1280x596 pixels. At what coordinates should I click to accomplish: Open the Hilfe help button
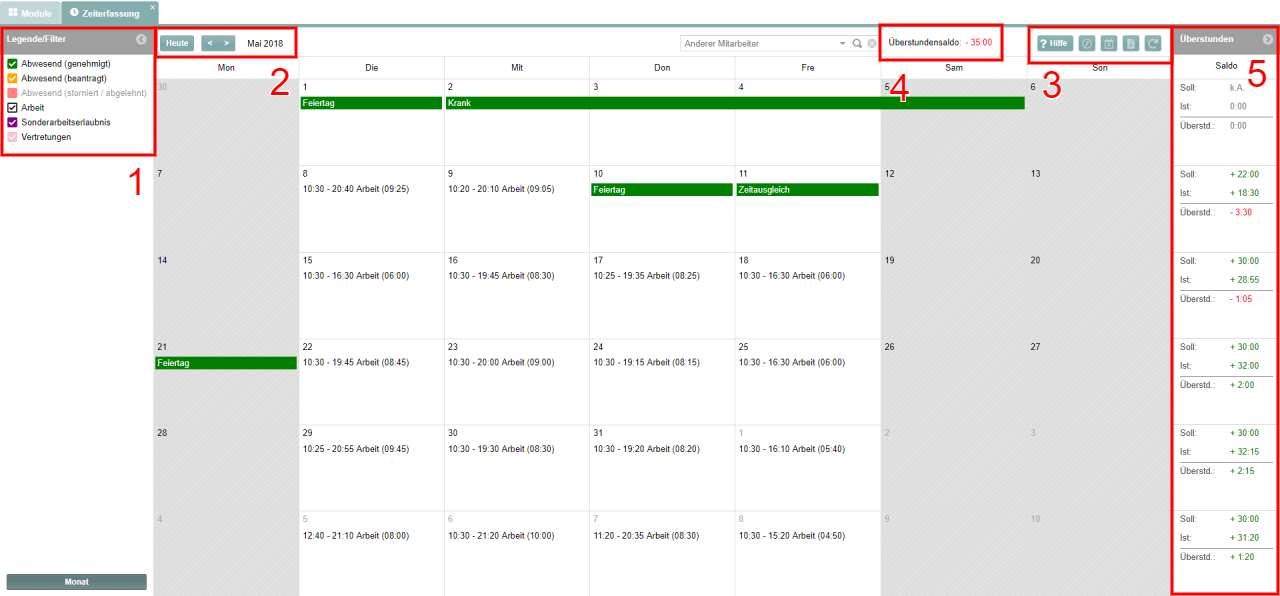click(1054, 43)
